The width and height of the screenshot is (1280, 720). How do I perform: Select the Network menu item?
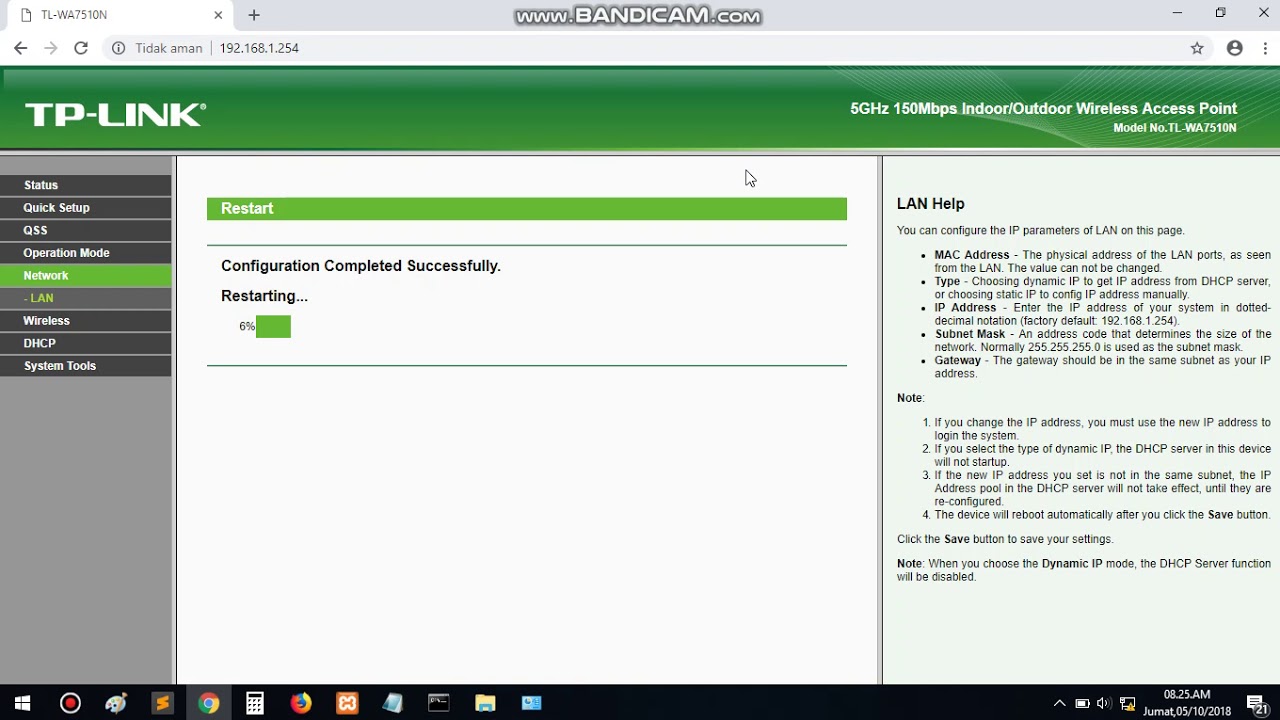(x=86, y=275)
